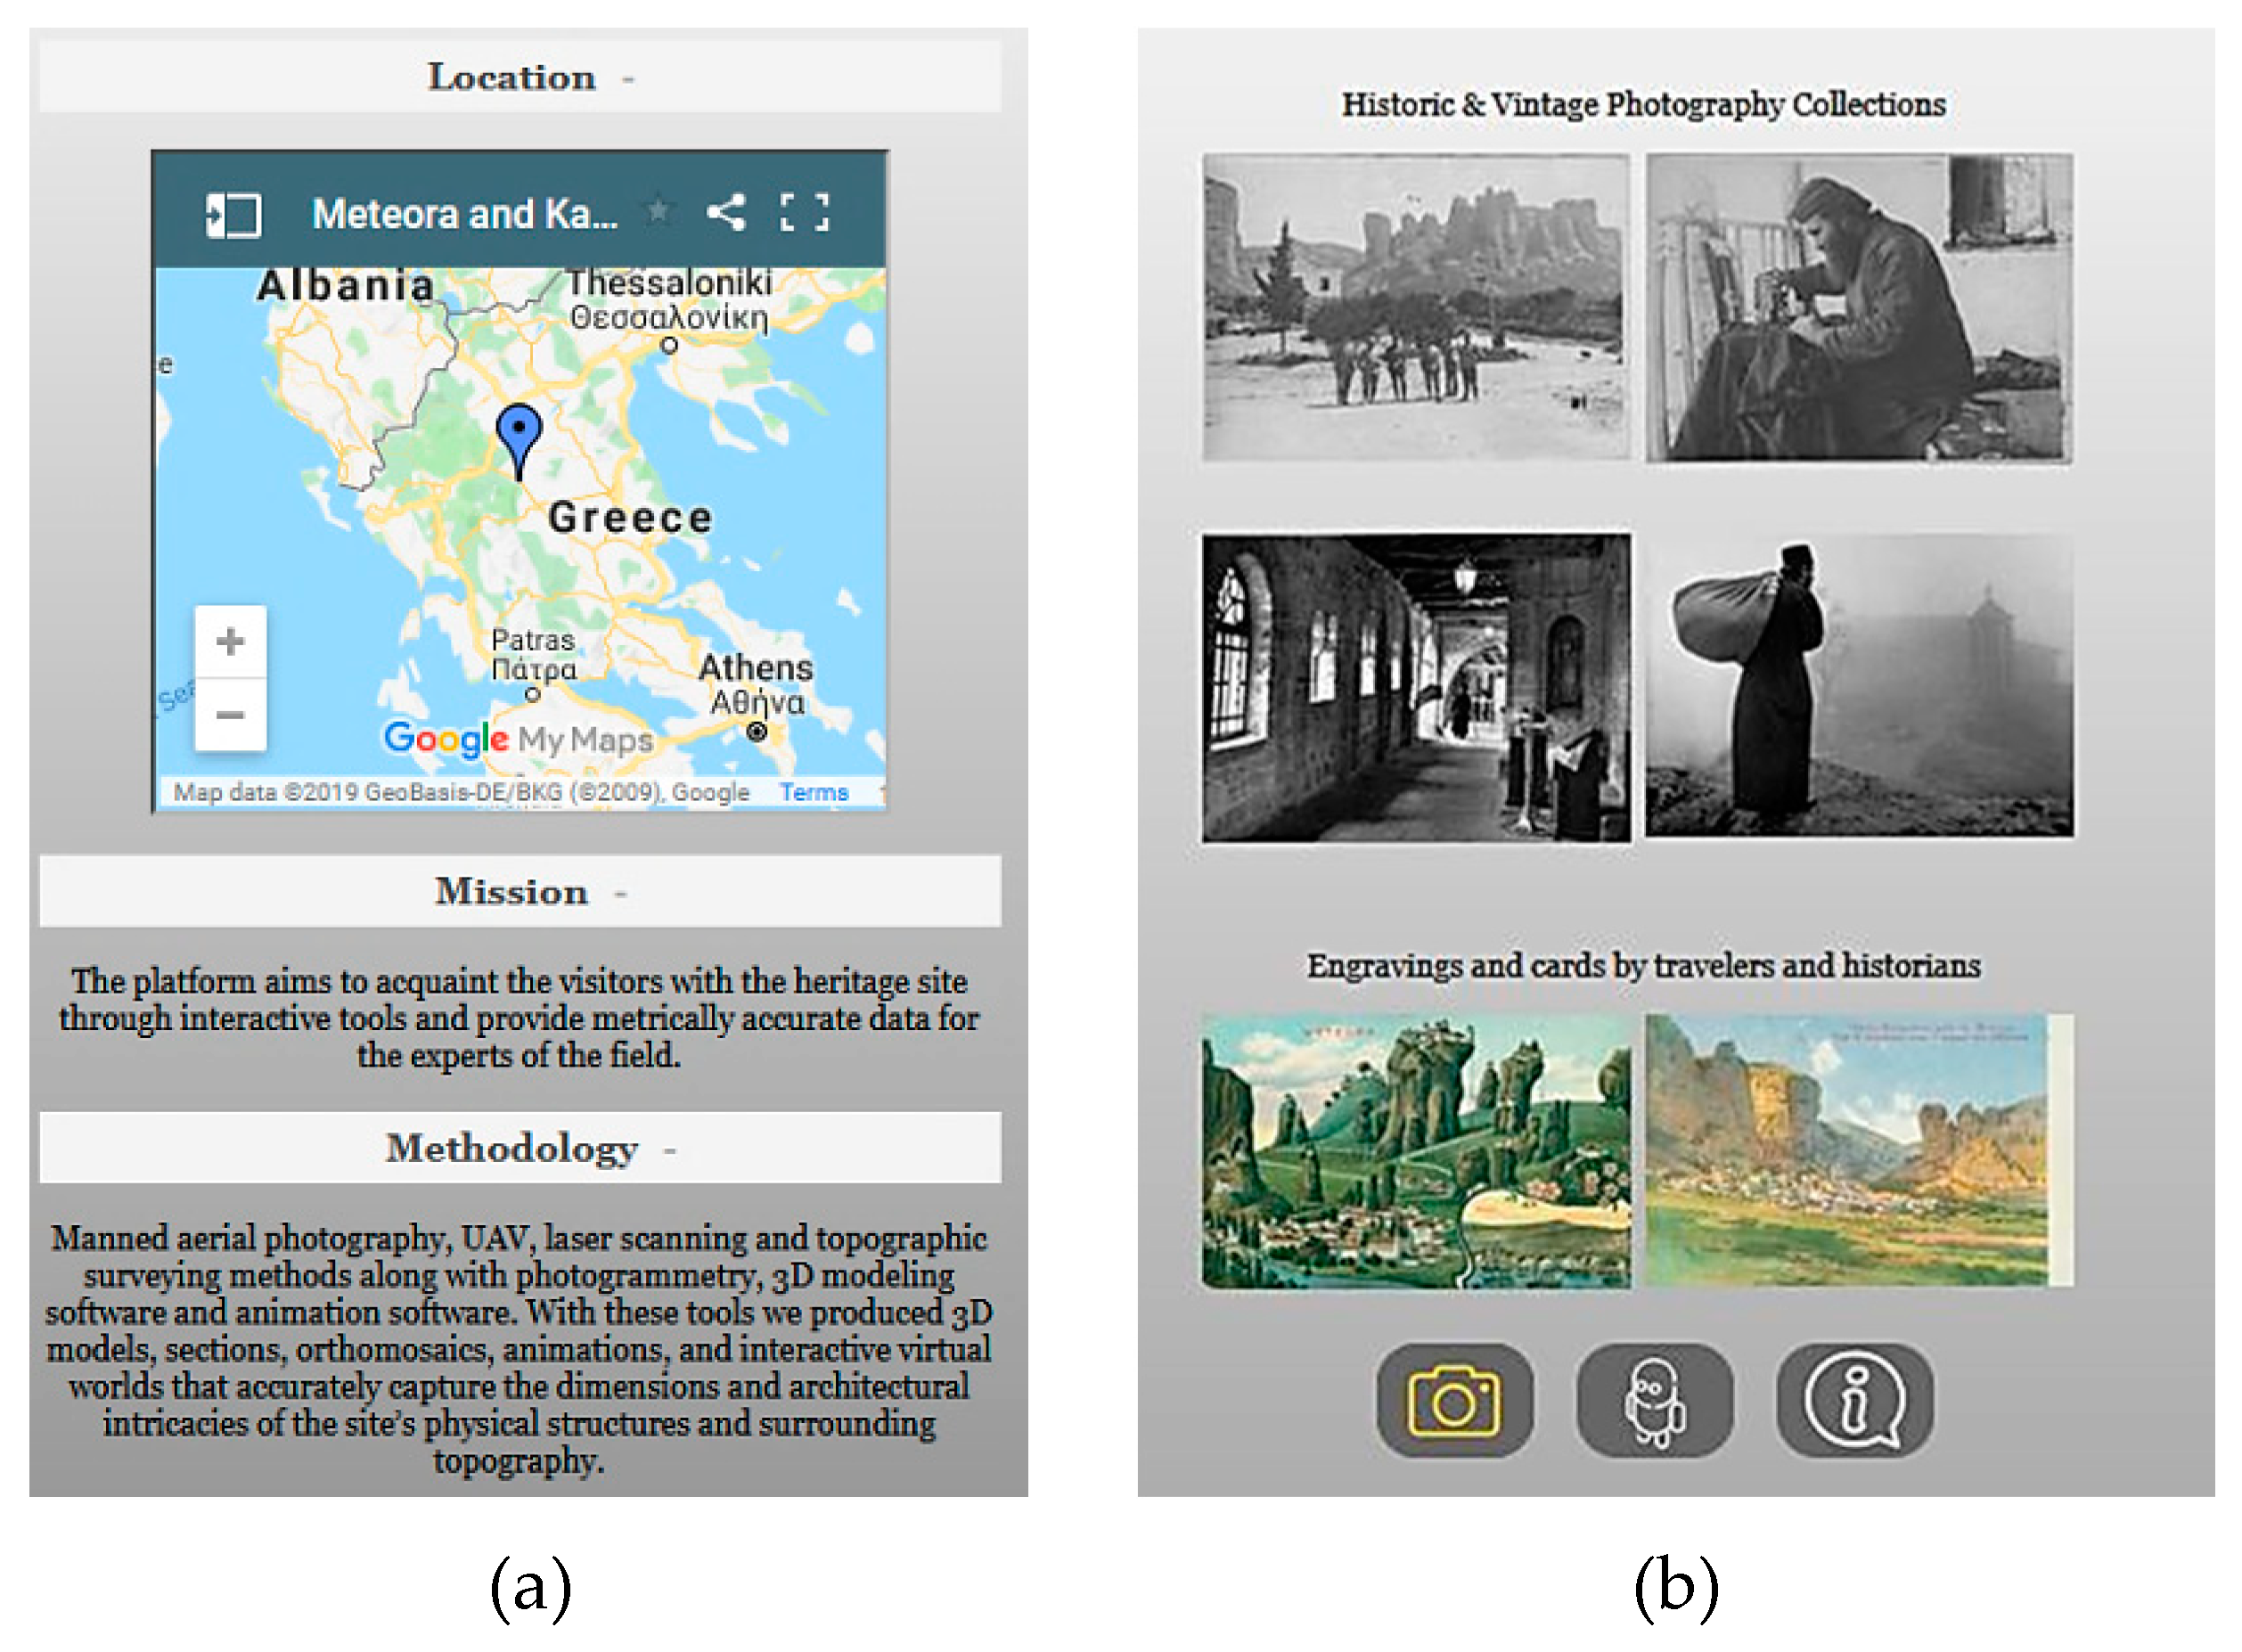Open photo of monk carrying sack
Viewport: 2242px width, 1652px height.
coord(1858,687)
